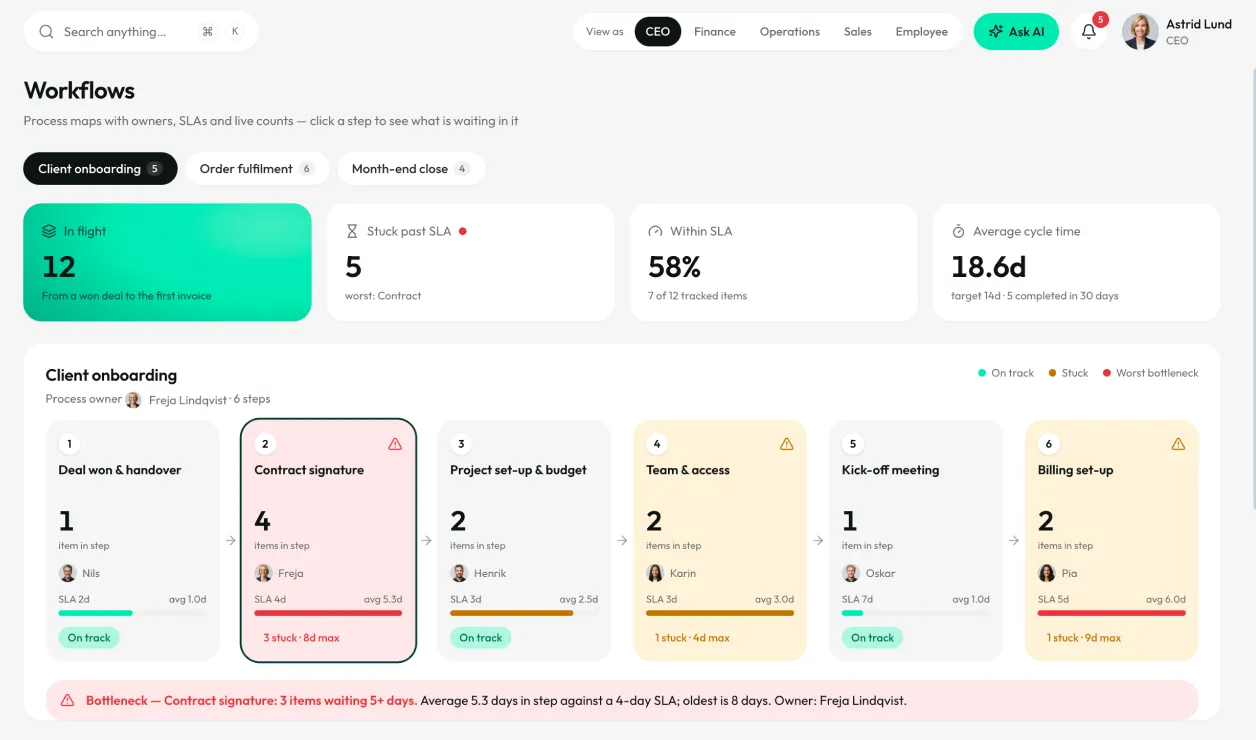Click the red Stuck past SLA dot

463,231
